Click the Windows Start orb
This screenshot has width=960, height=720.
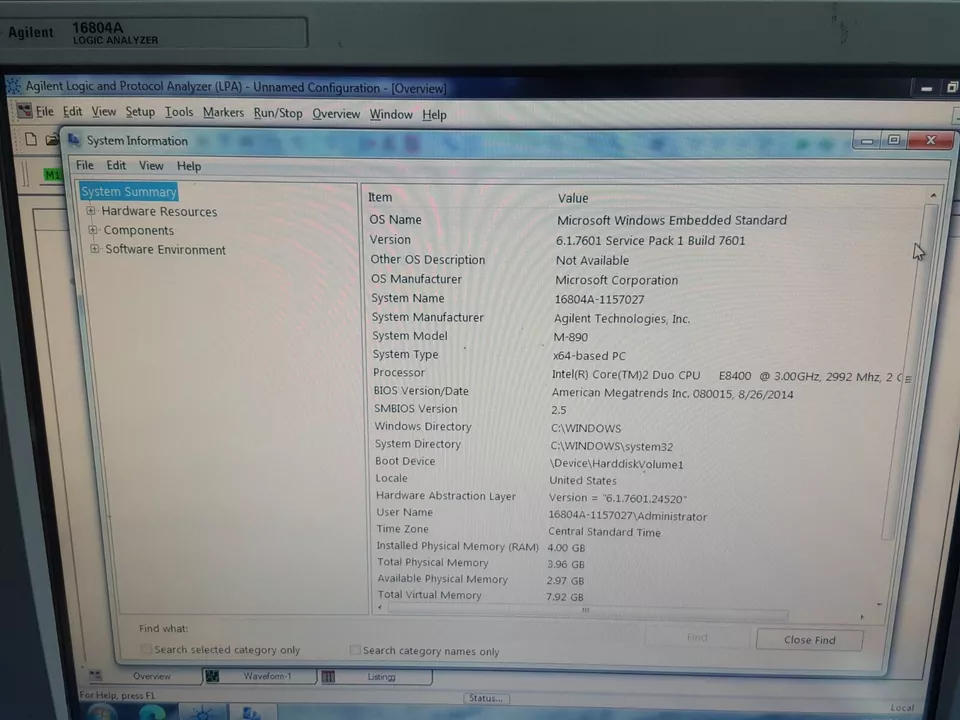coord(101,712)
